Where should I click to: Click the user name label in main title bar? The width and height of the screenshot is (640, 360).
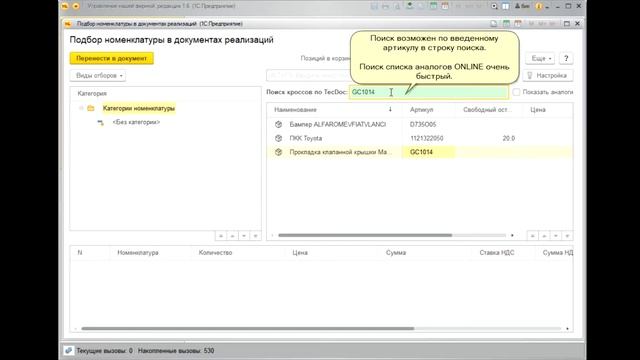coord(522,6)
